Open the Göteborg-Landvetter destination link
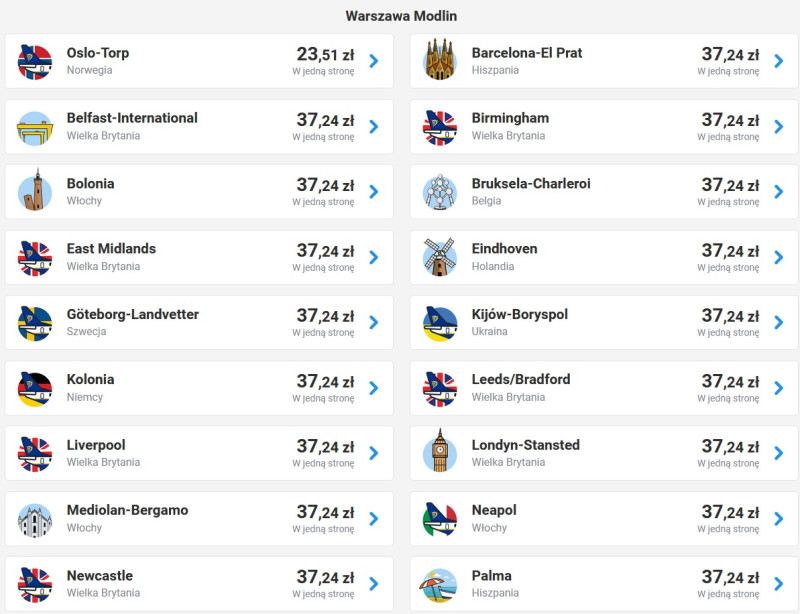 coord(199,323)
